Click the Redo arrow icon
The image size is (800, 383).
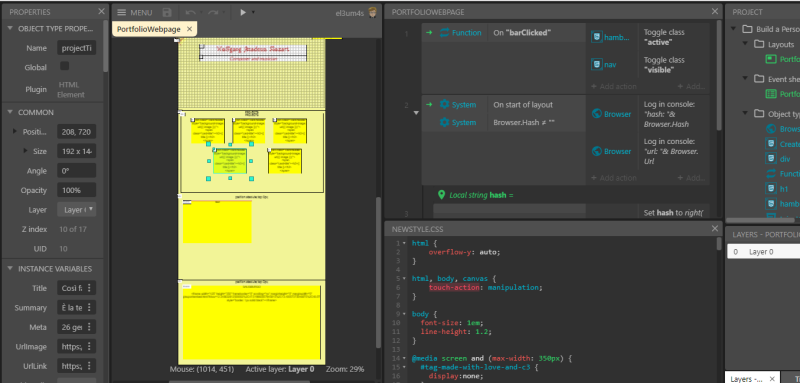click(213, 13)
